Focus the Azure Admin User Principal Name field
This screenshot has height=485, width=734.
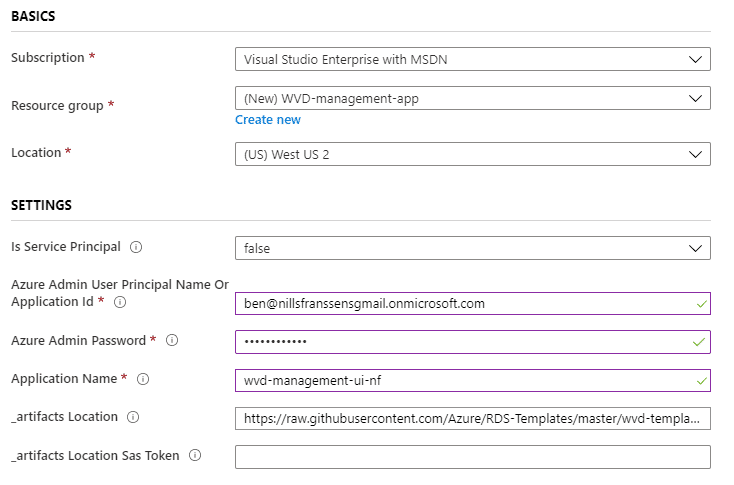[x=473, y=304]
